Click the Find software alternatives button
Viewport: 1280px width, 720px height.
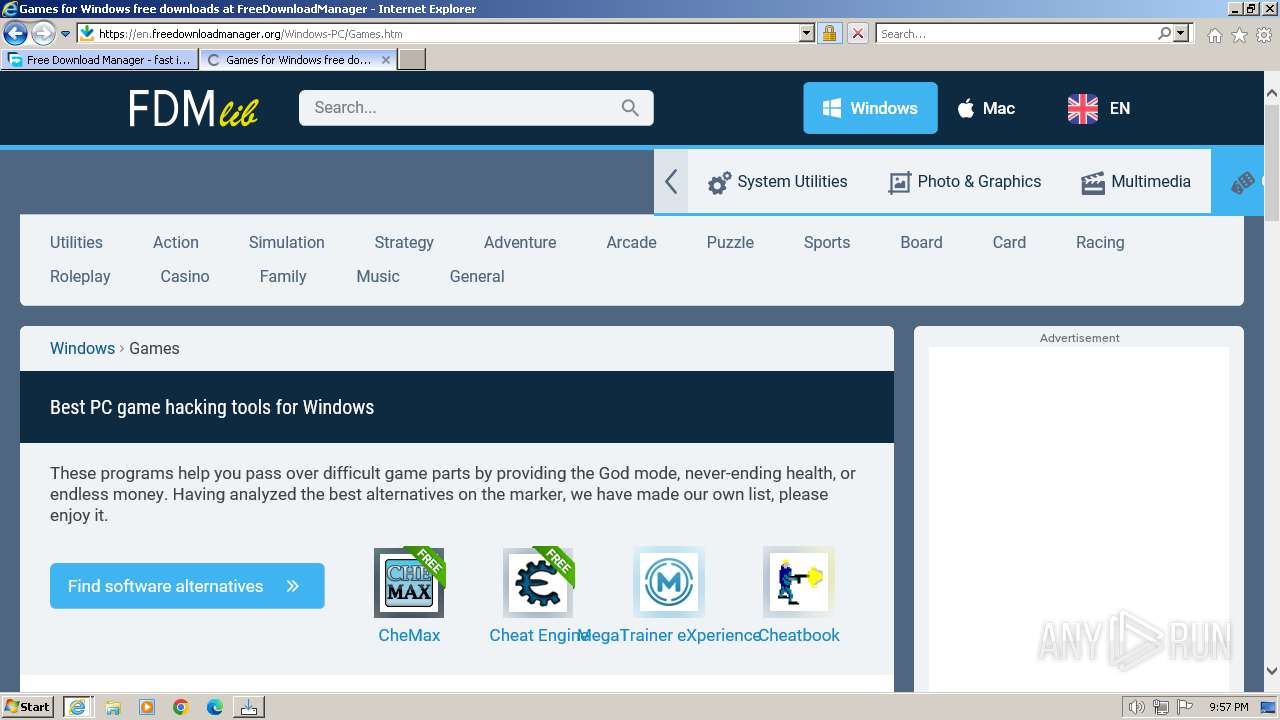click(x=187, y=586)
